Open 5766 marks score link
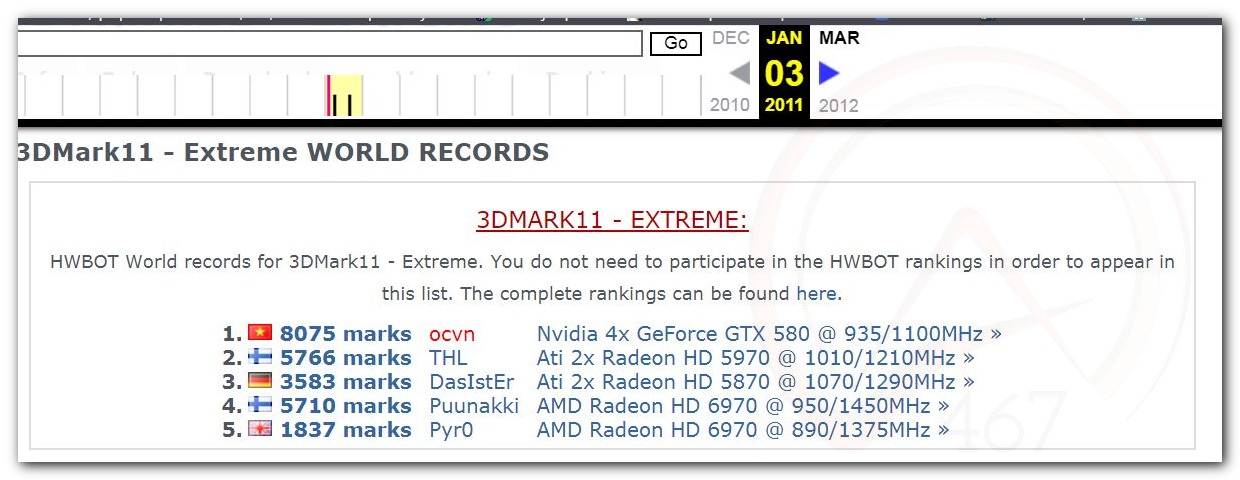Image resolution: width=1240 pixels, height=480 pixels. 345,358
